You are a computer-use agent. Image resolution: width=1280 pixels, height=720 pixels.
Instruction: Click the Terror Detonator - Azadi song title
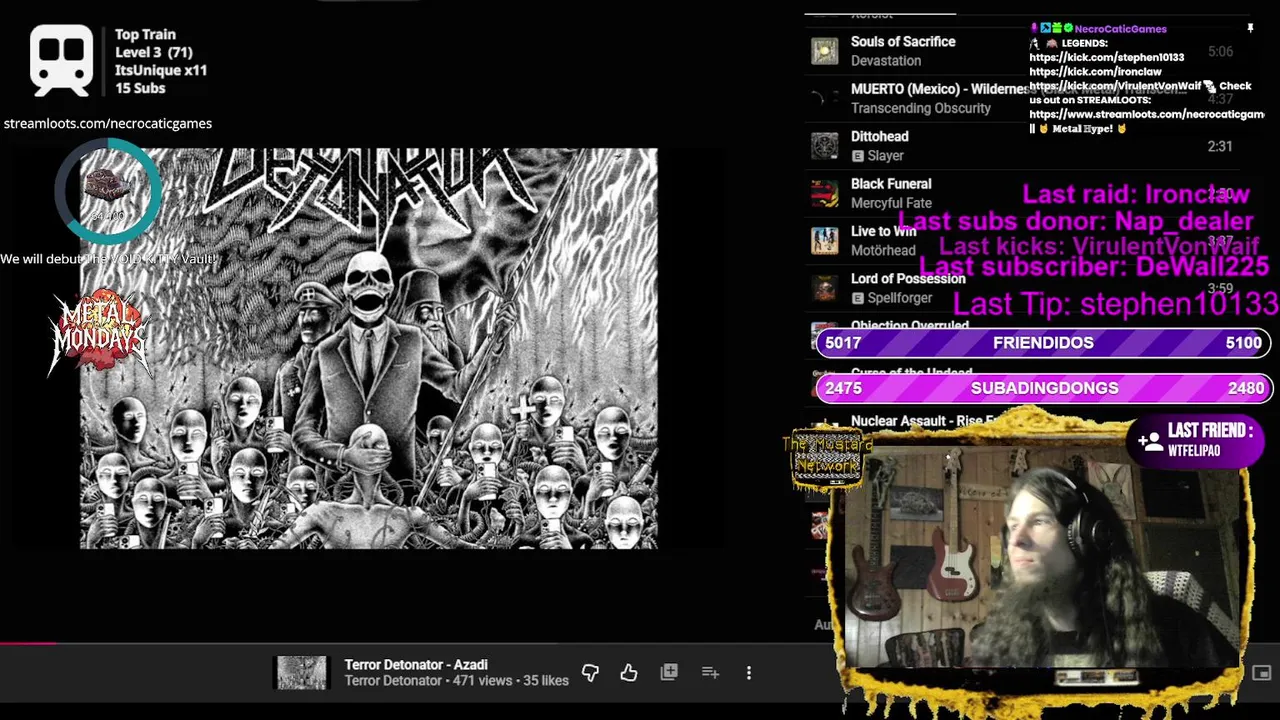(x=416, y=665)
